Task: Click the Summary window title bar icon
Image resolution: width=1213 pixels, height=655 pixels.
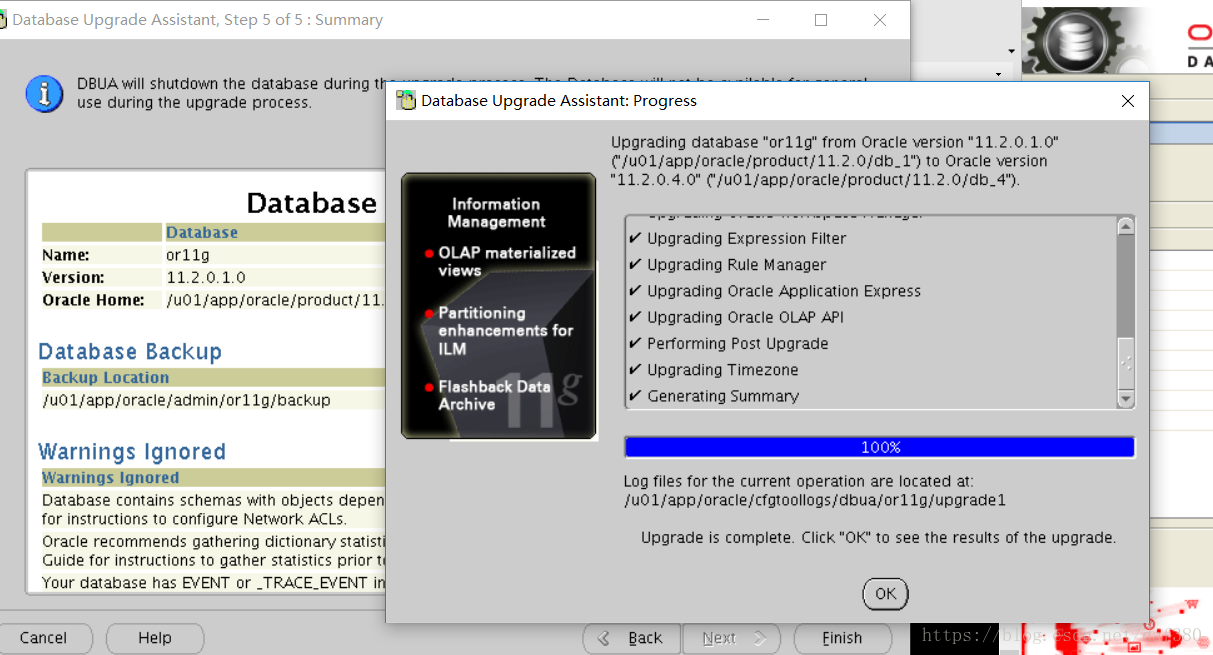Action: [3, 20]
